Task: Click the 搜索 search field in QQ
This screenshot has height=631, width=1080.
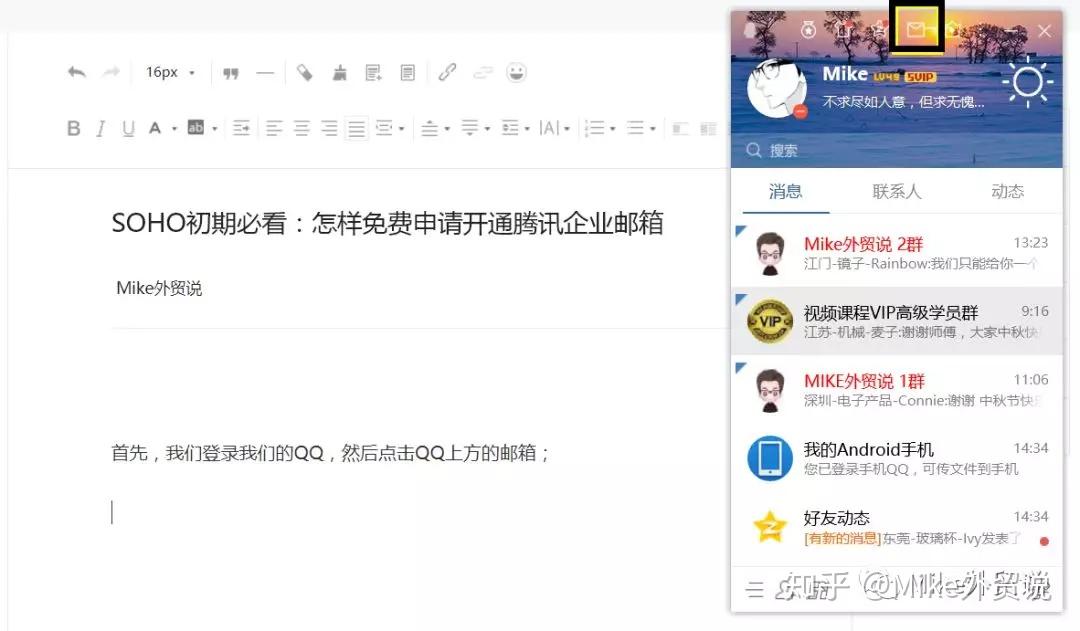Action: click(897, 150)
